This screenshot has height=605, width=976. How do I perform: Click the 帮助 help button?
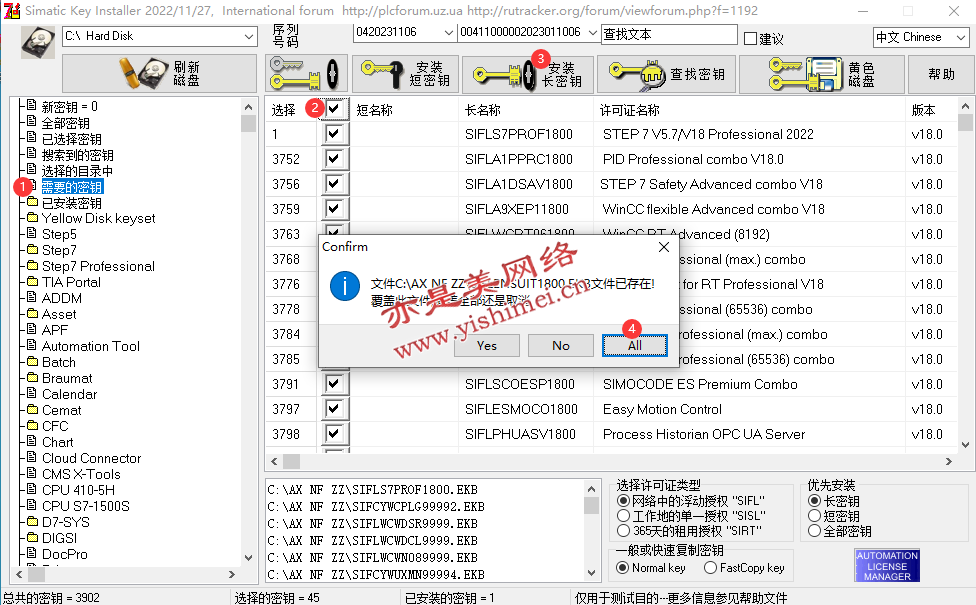click(941, 74)
